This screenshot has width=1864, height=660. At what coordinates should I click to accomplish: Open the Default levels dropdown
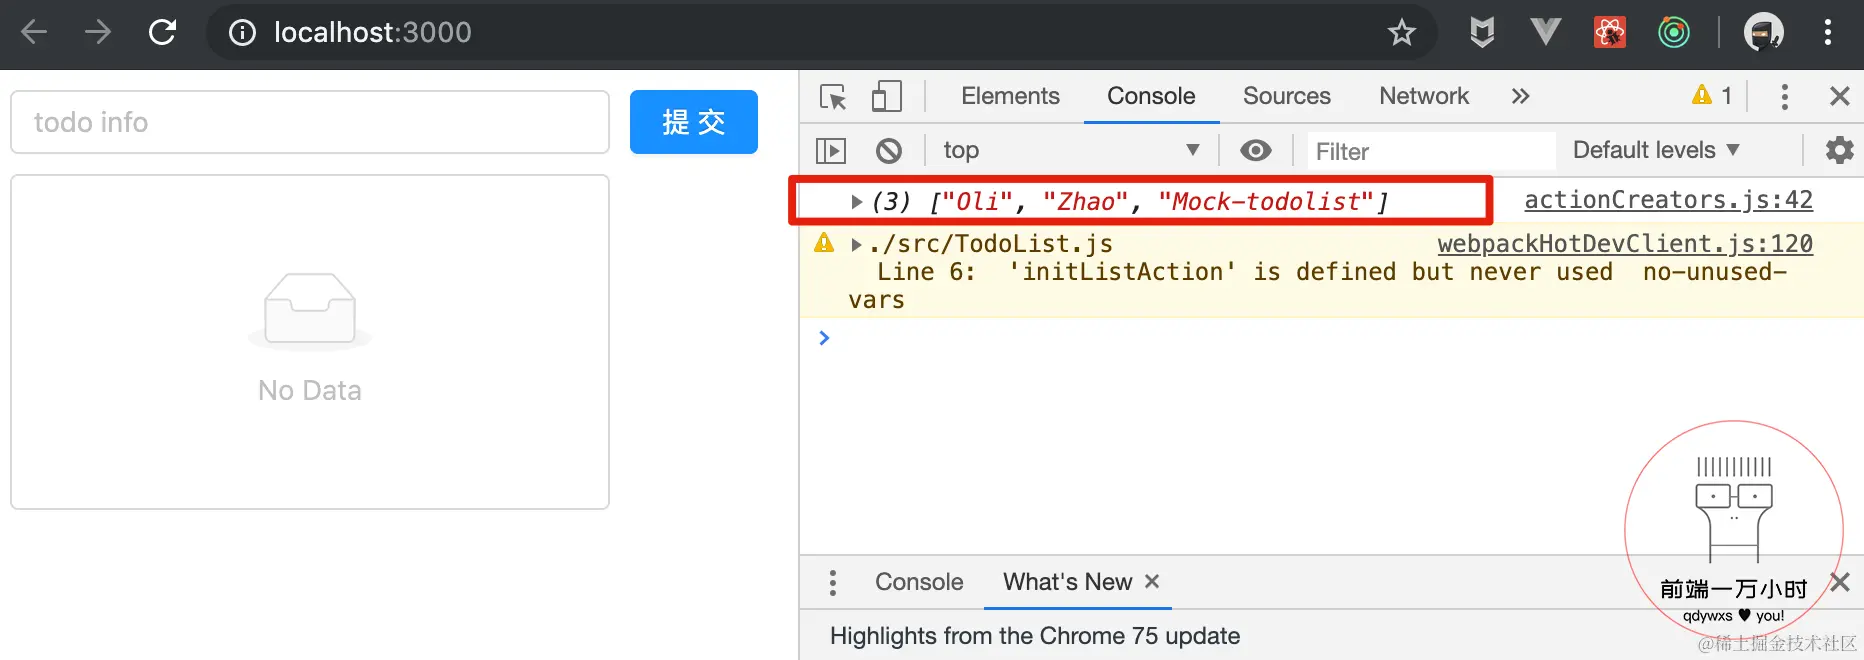coord(1657,150)
